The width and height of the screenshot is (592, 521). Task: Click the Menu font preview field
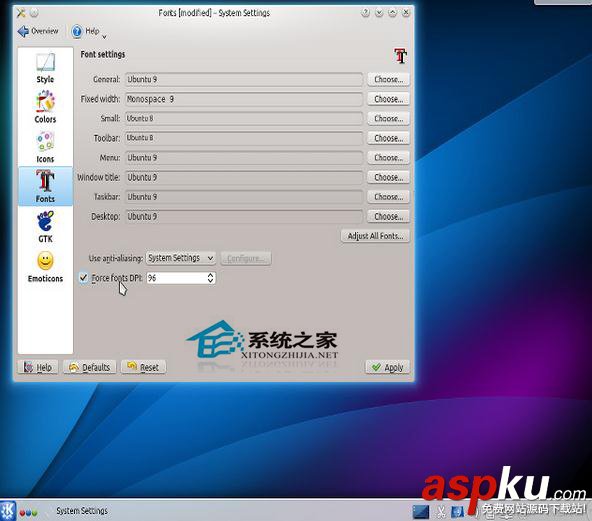coord(244,158)
